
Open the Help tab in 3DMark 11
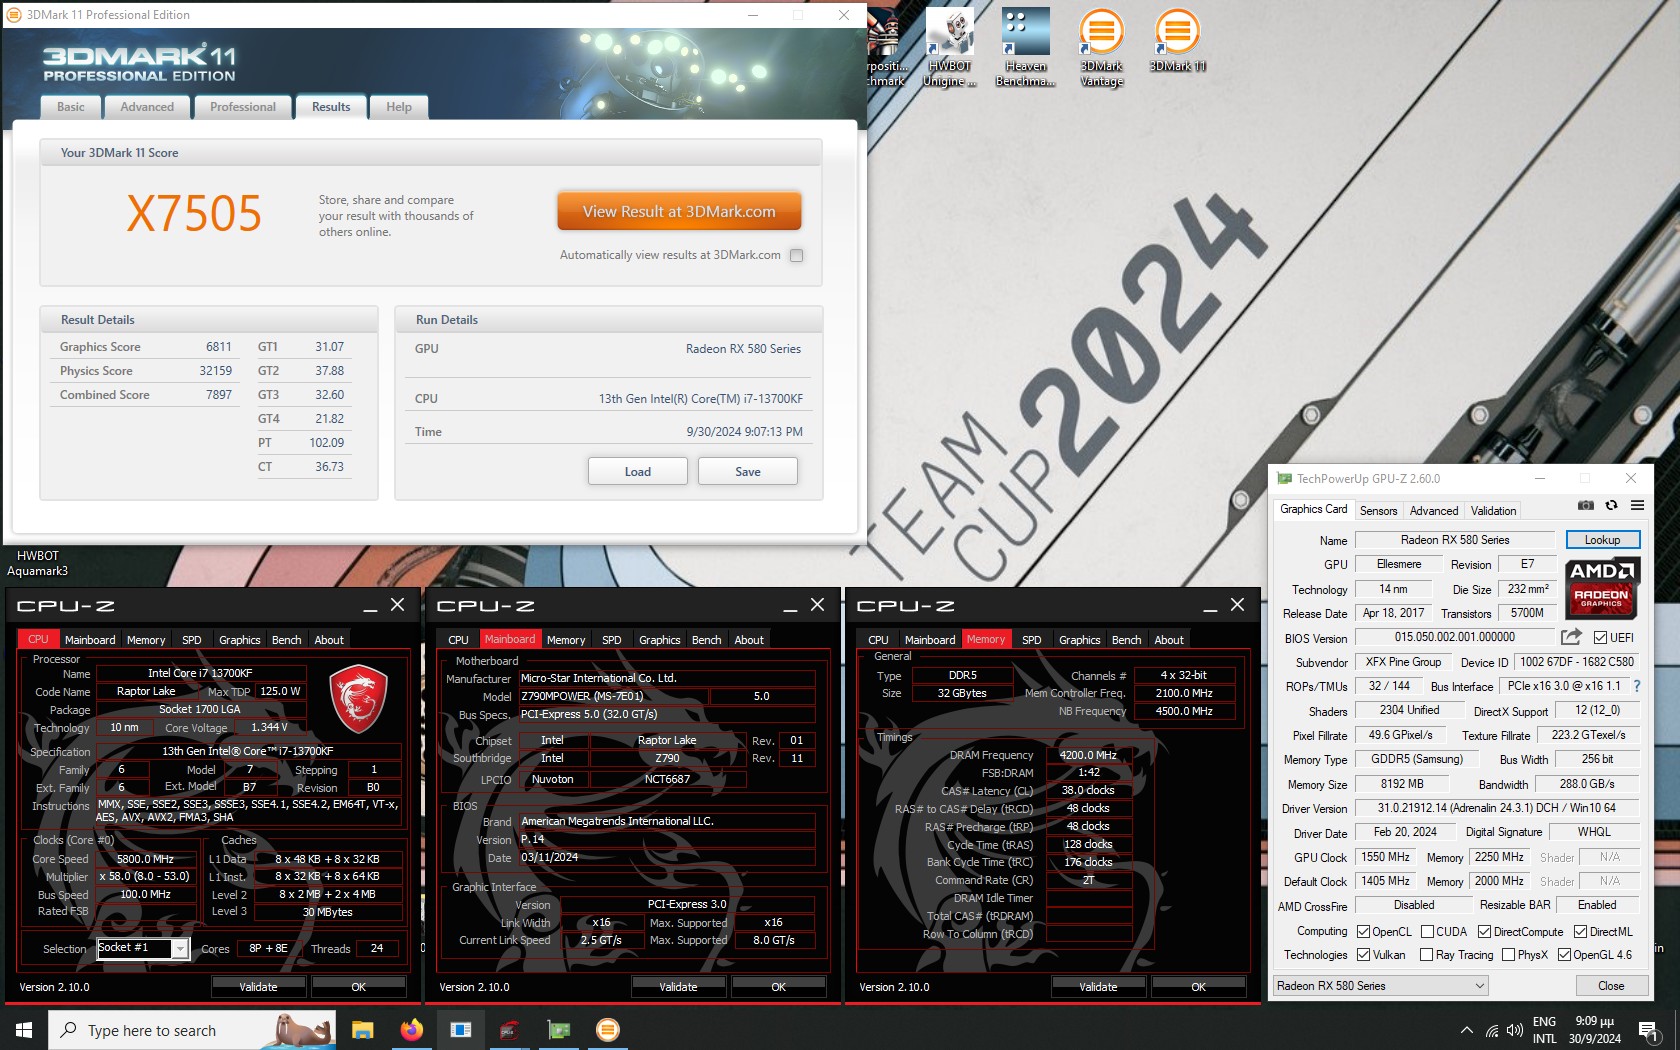tap(399, 107)
